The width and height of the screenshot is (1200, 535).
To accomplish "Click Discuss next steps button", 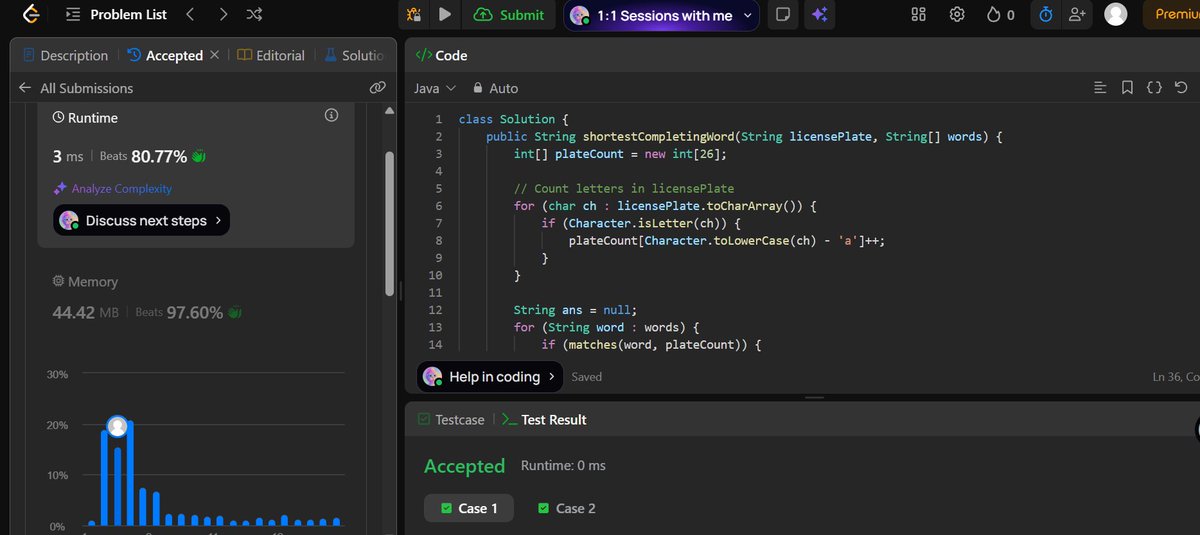I will point(142,220).
